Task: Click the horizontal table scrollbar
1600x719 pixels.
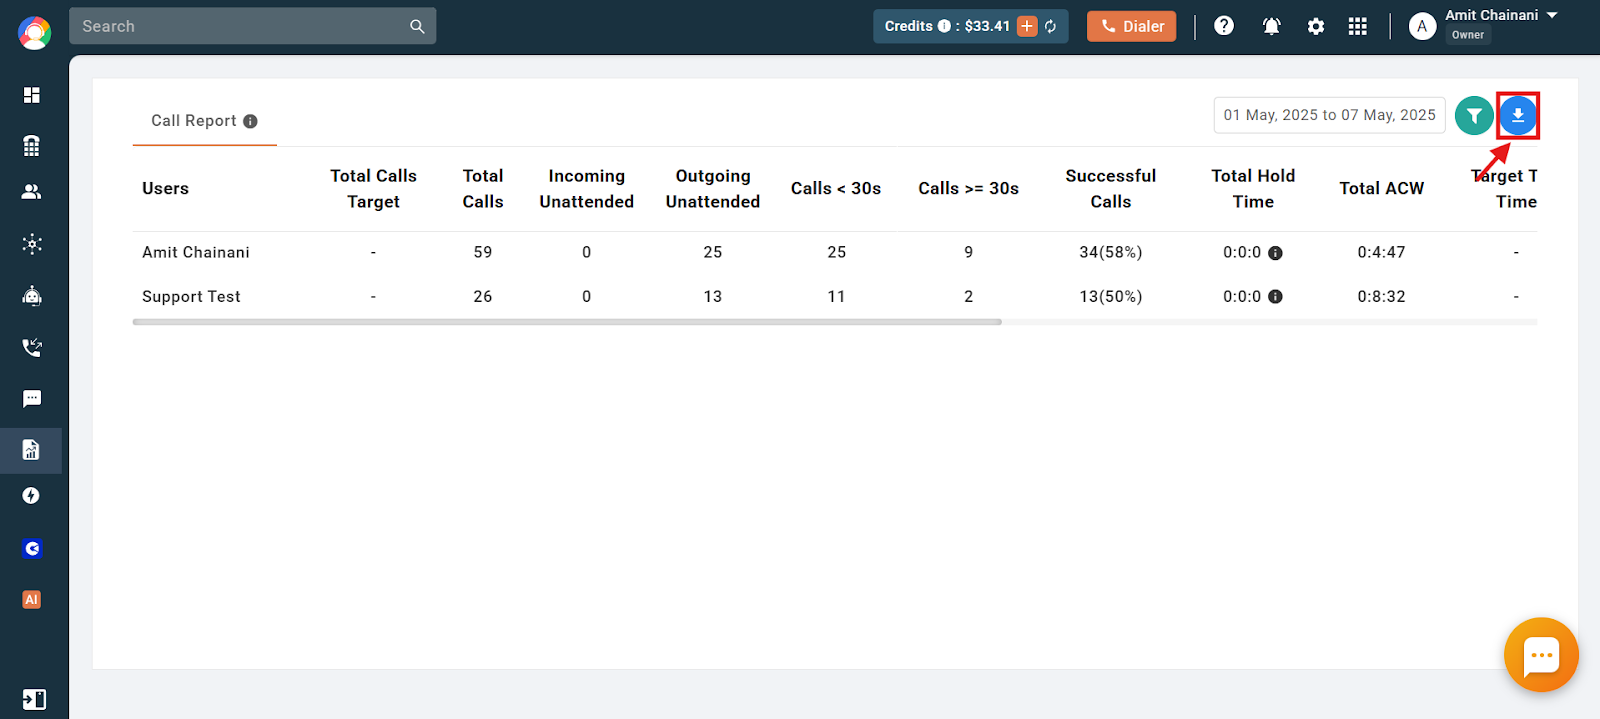Action: point(567,322)
